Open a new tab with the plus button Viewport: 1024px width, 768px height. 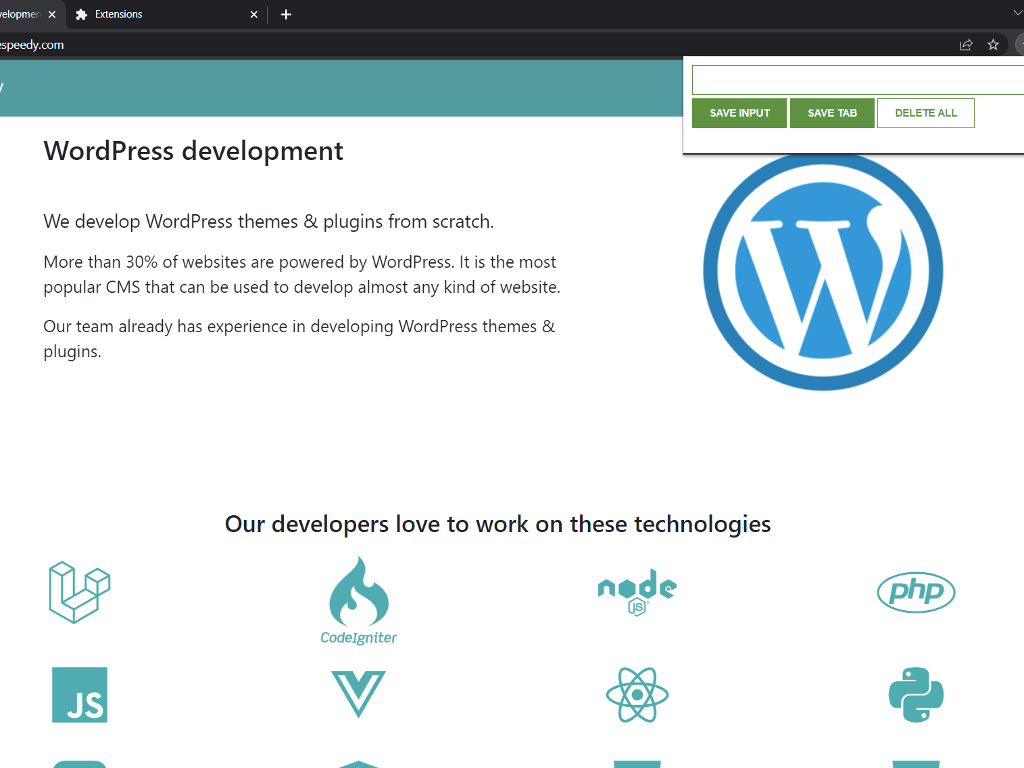click(x=286, y=14)
